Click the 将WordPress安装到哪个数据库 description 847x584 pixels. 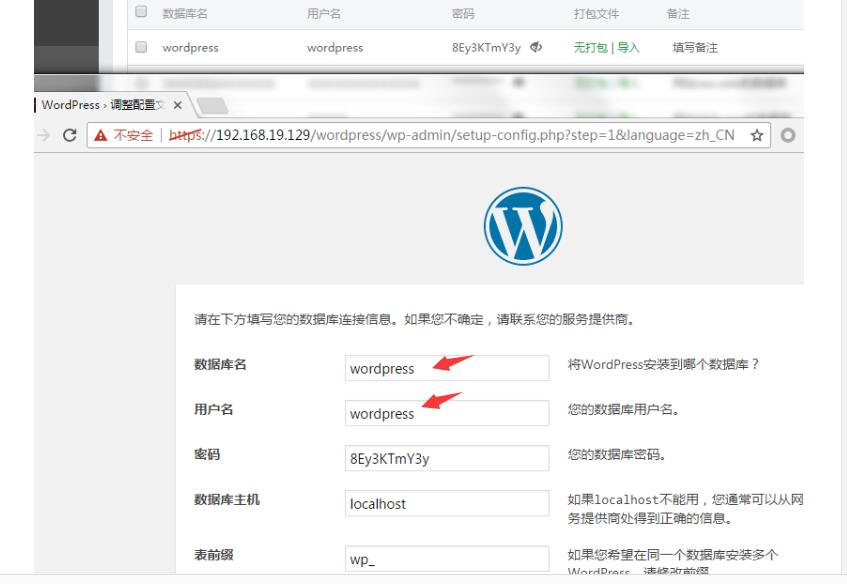[663, 364]
